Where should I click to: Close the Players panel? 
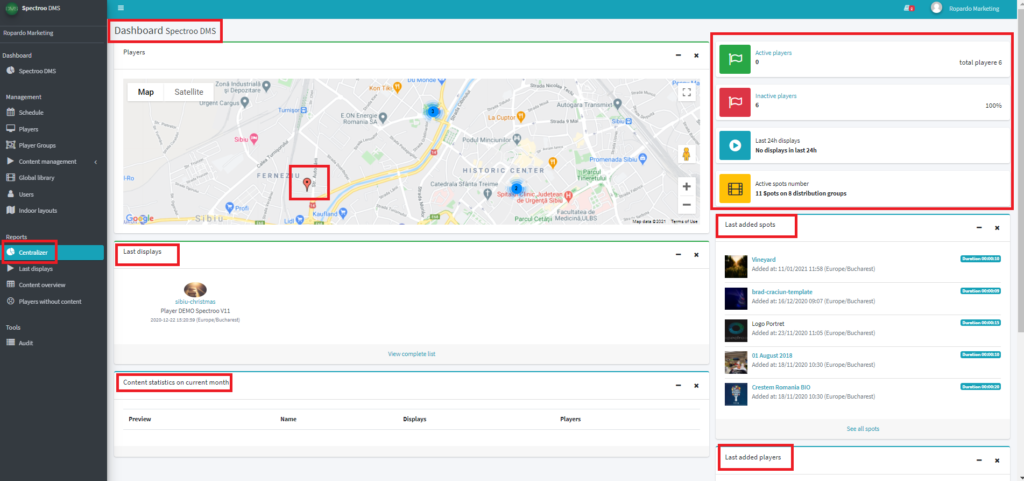[x=696, y=55]
